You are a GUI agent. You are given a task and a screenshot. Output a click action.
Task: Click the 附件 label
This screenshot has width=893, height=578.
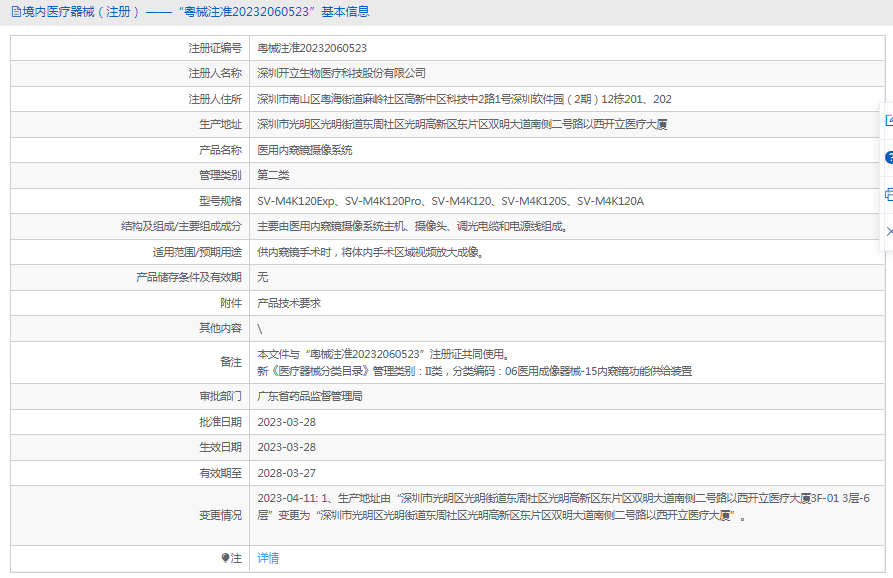pyautogui.click(x=231, y=303)
